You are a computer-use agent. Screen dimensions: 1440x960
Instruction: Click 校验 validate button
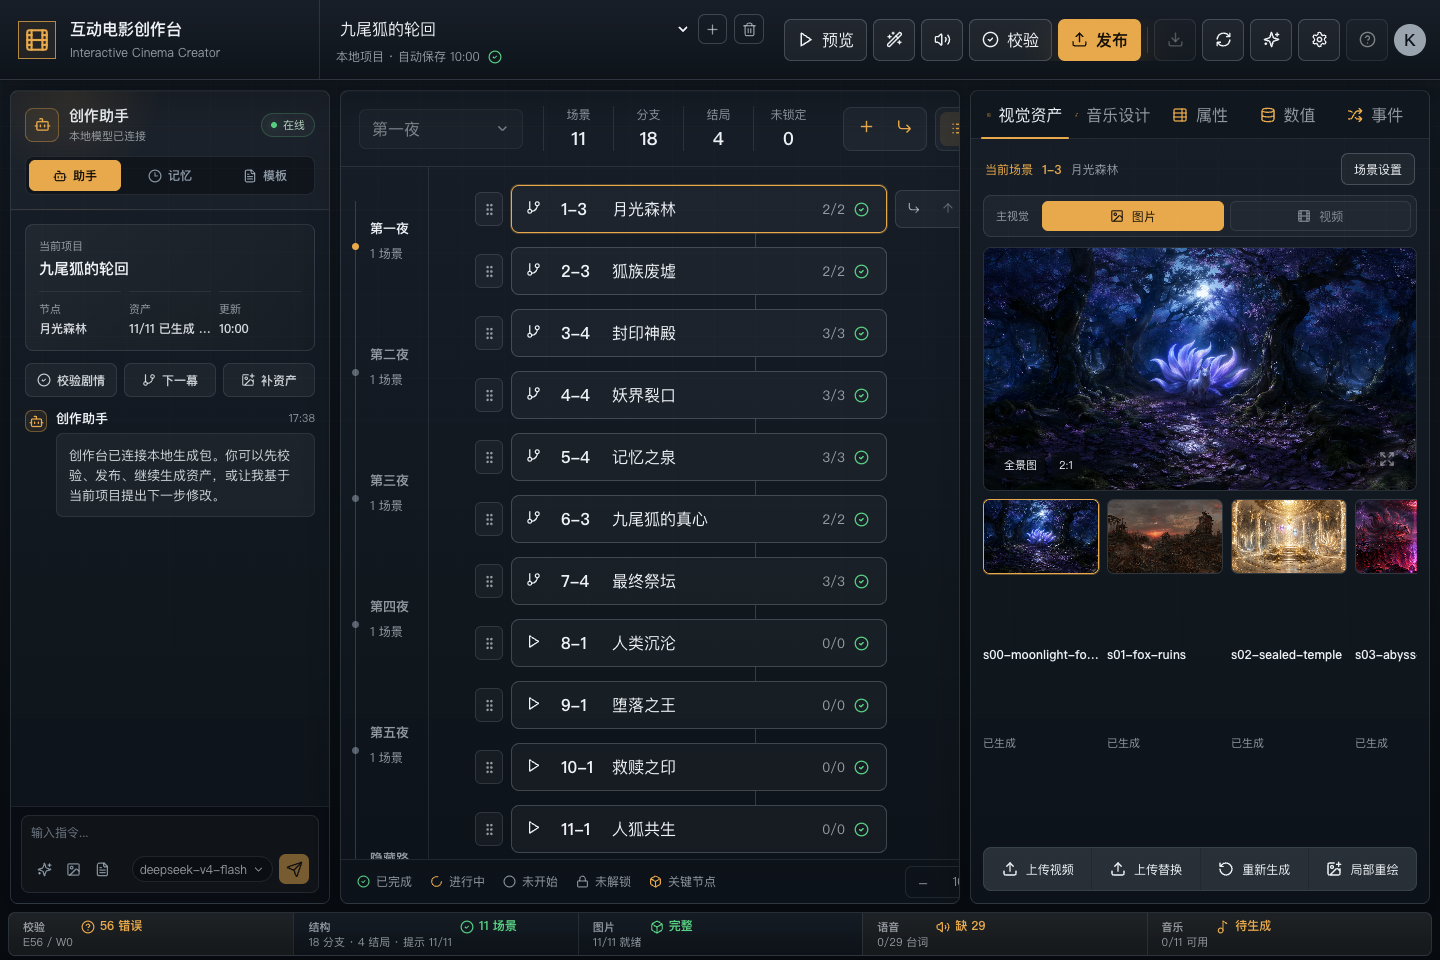tap(1010, 40)
